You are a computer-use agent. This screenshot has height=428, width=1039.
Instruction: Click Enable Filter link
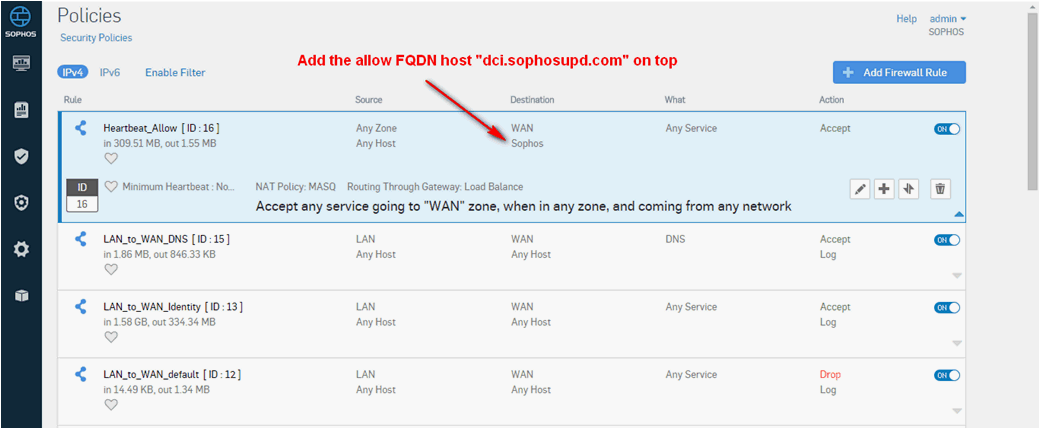point(175,72)
